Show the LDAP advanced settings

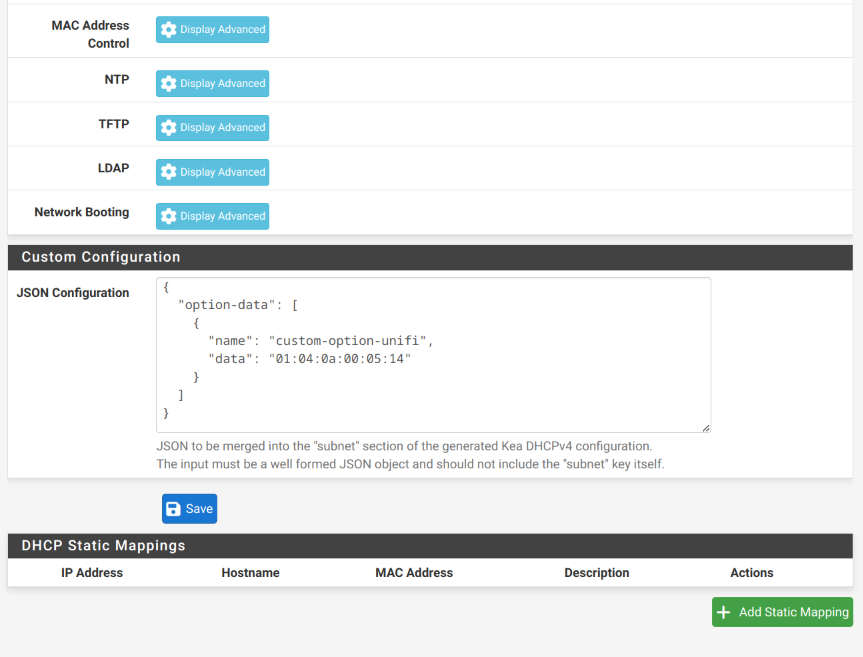coord(212,172)
